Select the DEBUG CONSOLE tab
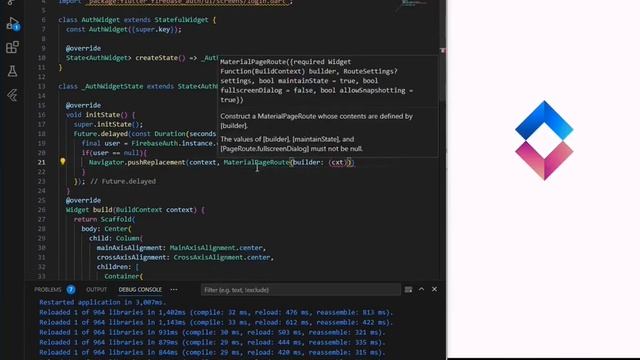640x360 pixels. pyautogui.click(x=140, y=289)
